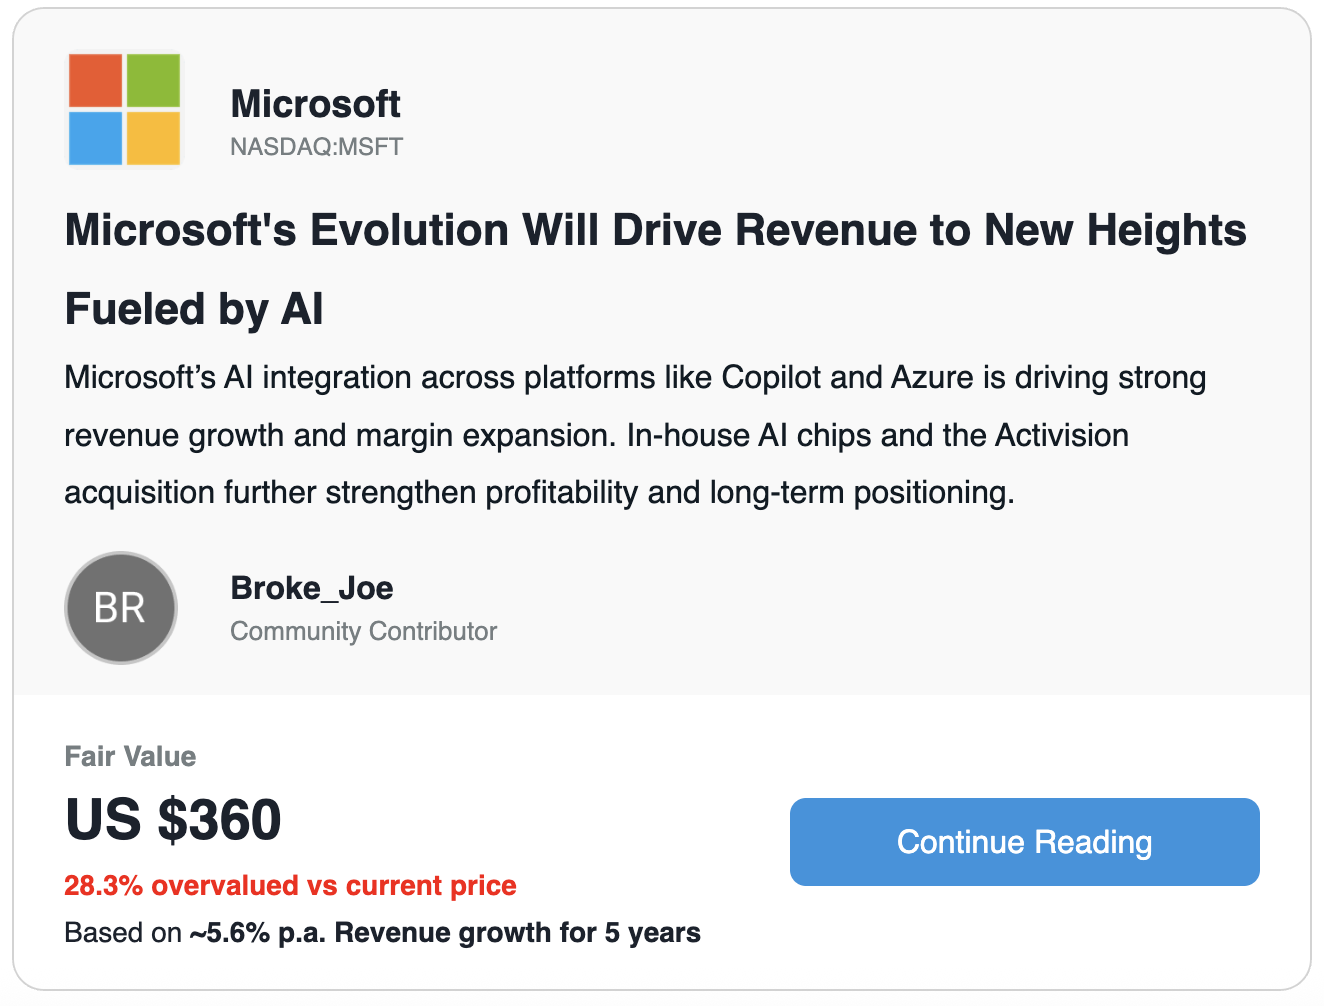Click the red square of Microsoft logo
1324x1006 pixels.
(x=95, y=81)
